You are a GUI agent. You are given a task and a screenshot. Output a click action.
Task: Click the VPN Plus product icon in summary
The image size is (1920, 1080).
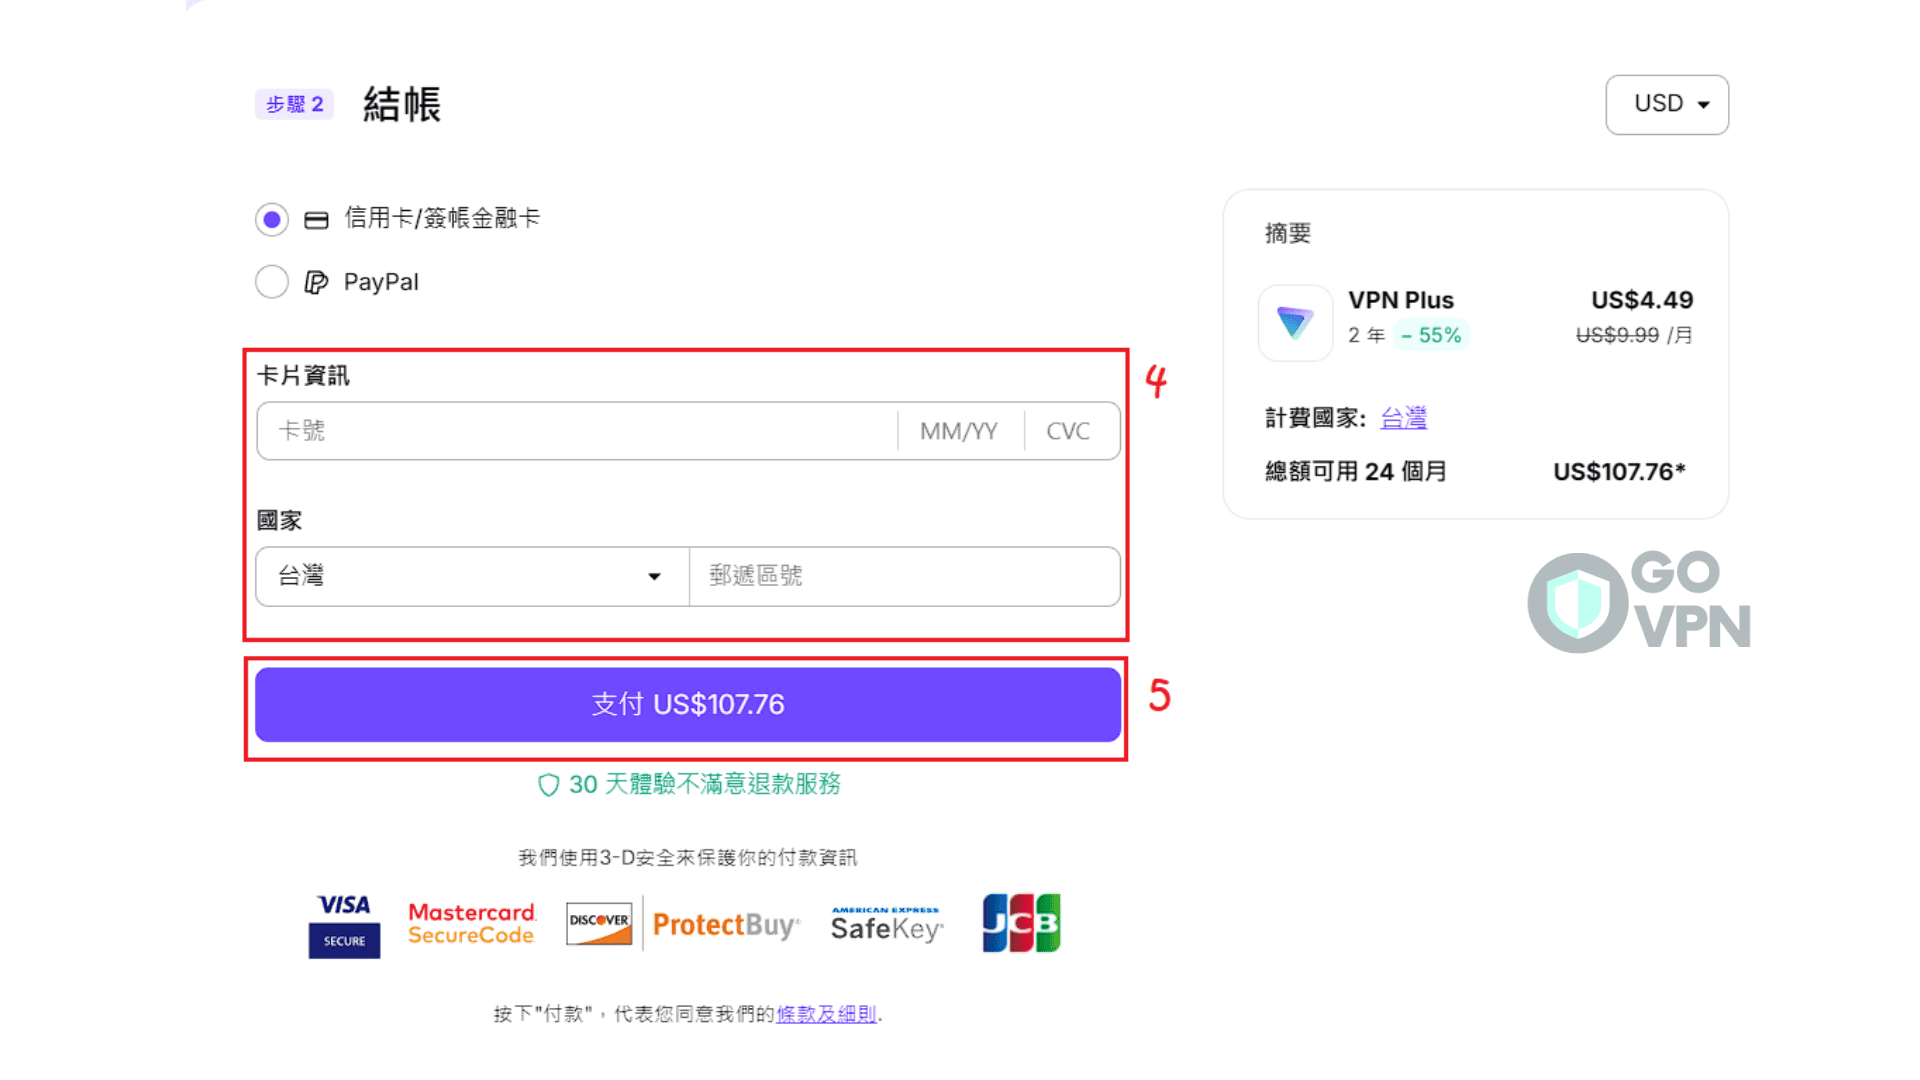click(x=1295, y=322)
